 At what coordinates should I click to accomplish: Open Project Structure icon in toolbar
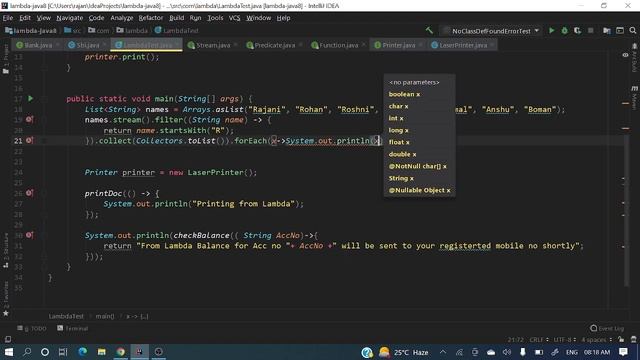coord(607,31)
